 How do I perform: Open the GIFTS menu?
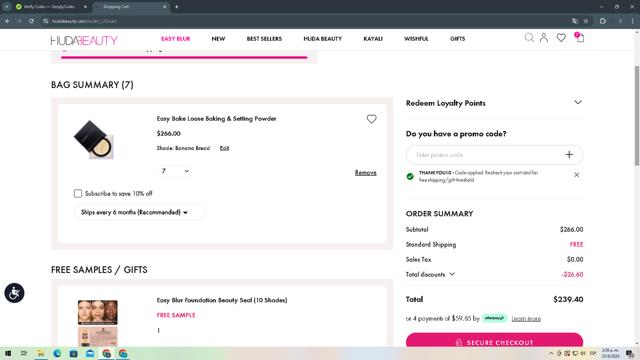click(x=458, y=39)
